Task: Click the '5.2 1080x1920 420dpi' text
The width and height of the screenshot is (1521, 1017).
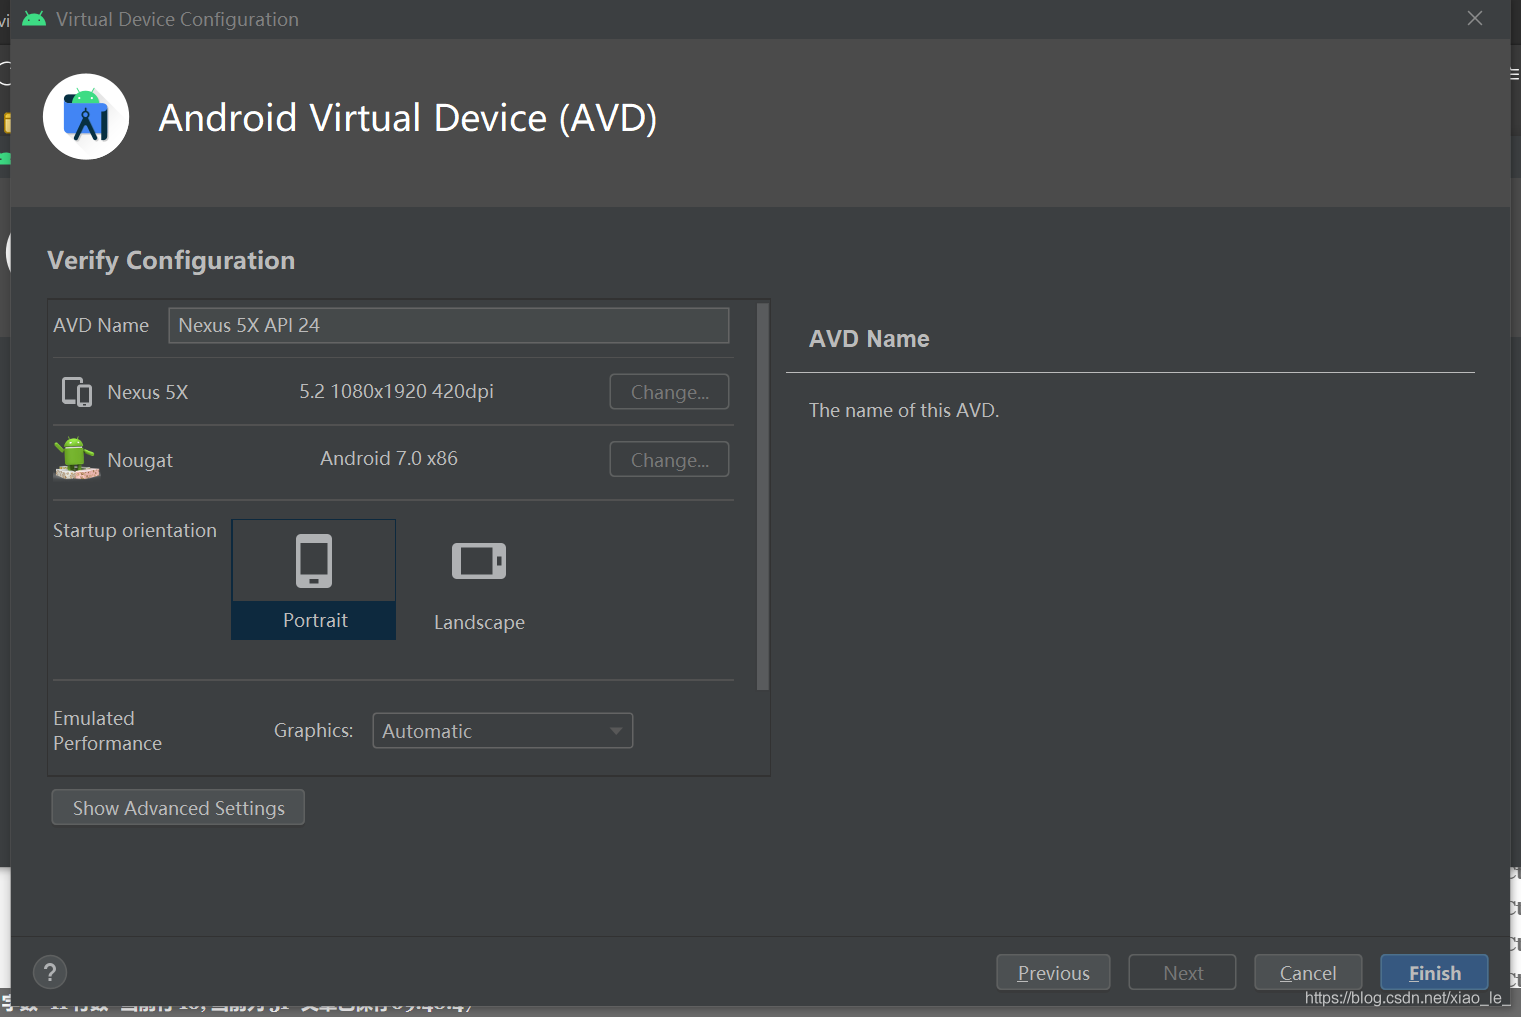Action: tap(396, 391)
